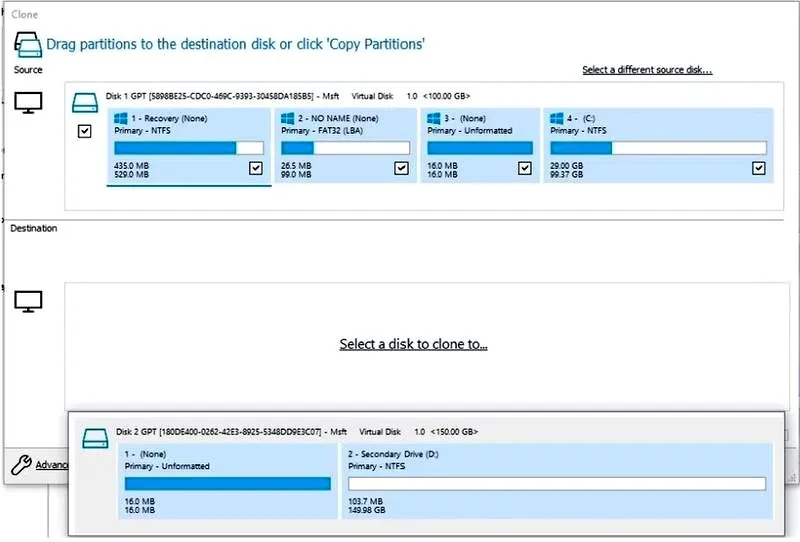Screen dimensions: 800x542
Task: Uncheck the NO NAME FAT32 partition checkbox
Action: point(402,168)
